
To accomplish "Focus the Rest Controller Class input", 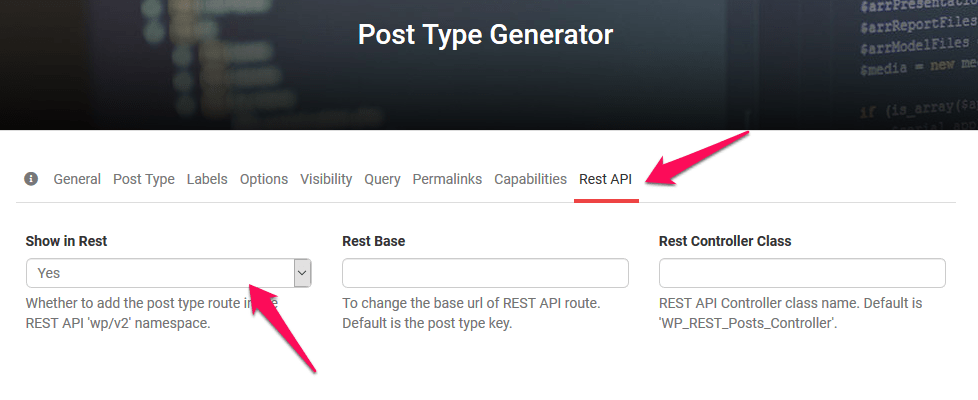I will tap(802, 273).
